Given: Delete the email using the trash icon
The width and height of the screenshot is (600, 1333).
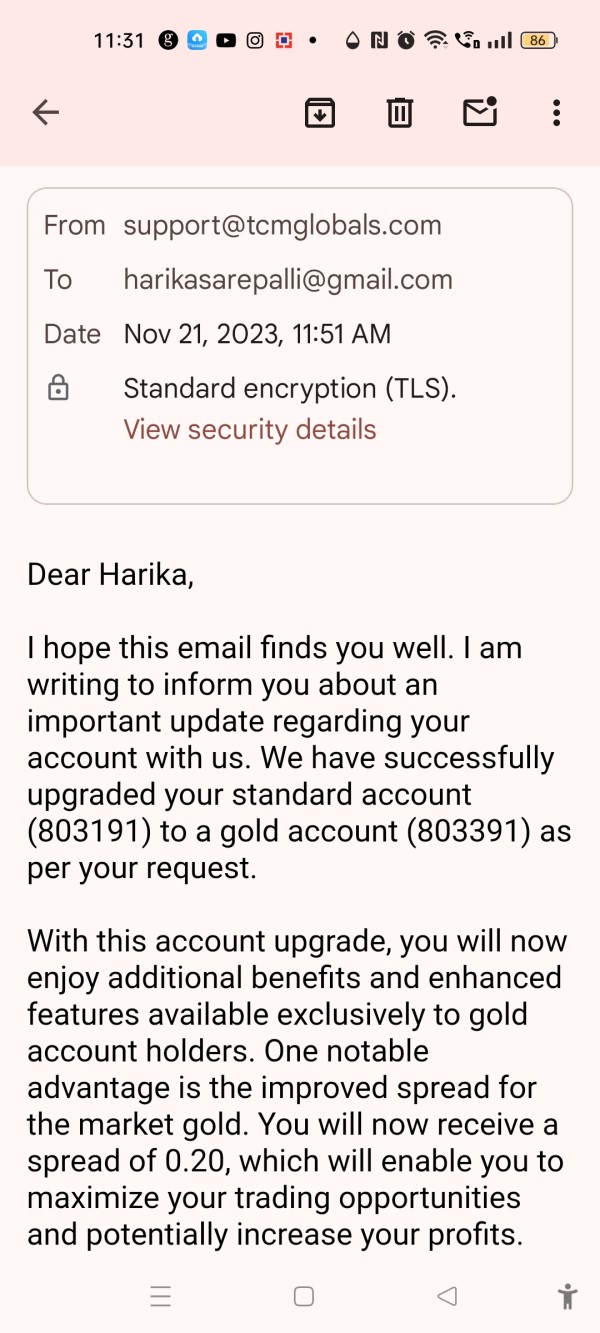Looking at the screenshot, I should pyautogui.click(x=400, y=113).
